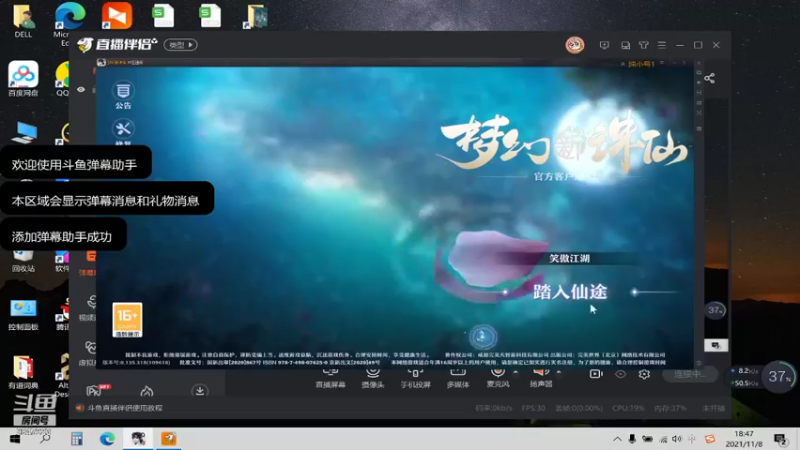This screenshot has width=800, height=450.
Task: Click 欢迎使用斗鱼弹幕助手 message bubble
Action: [76, 164]
